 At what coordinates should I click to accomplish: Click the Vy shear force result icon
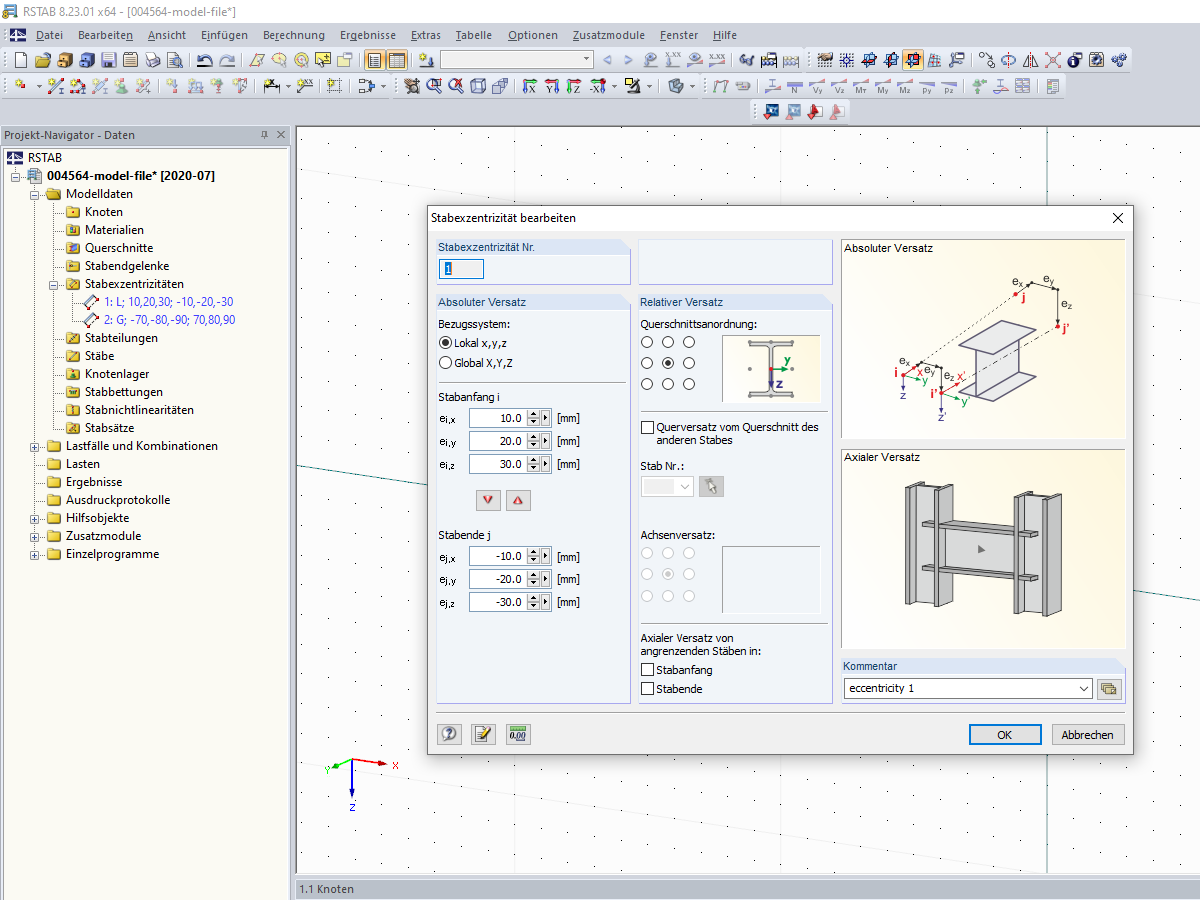(x=817, y=86)
